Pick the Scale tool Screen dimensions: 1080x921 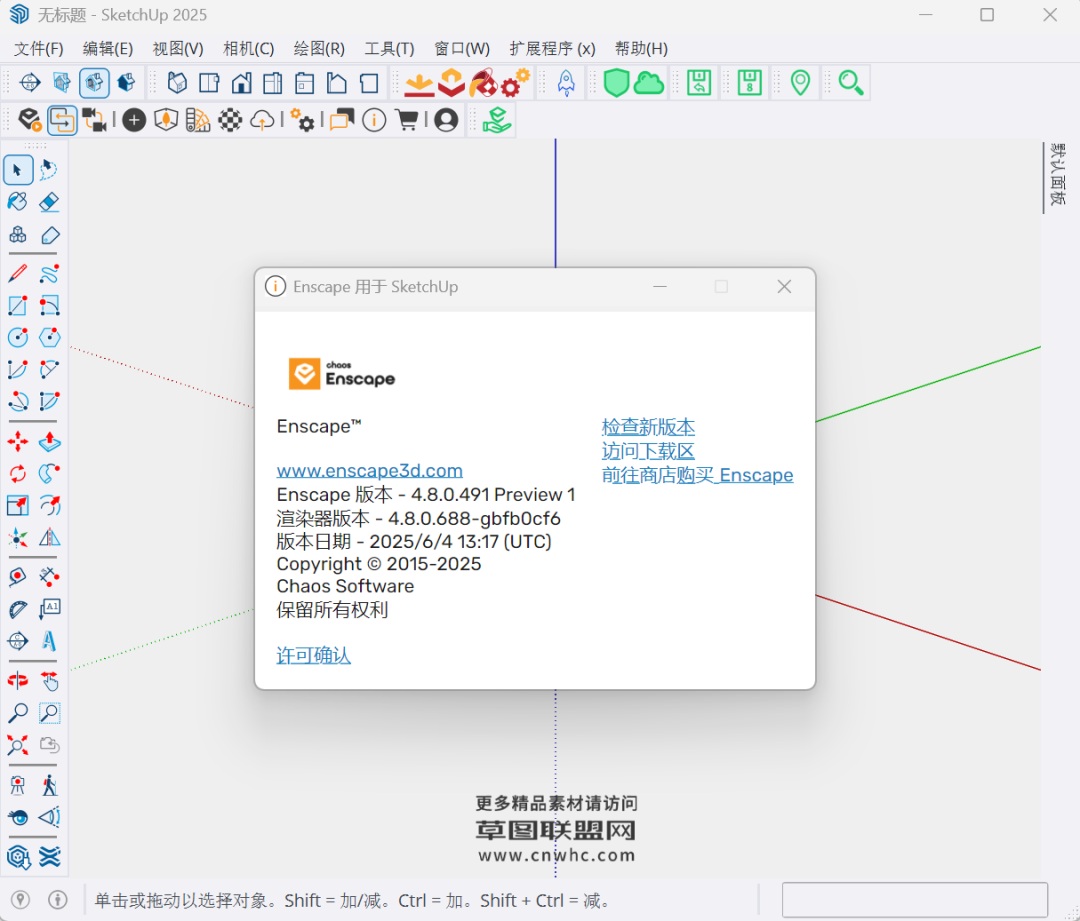pyautogui.click(x=18, y=506)
